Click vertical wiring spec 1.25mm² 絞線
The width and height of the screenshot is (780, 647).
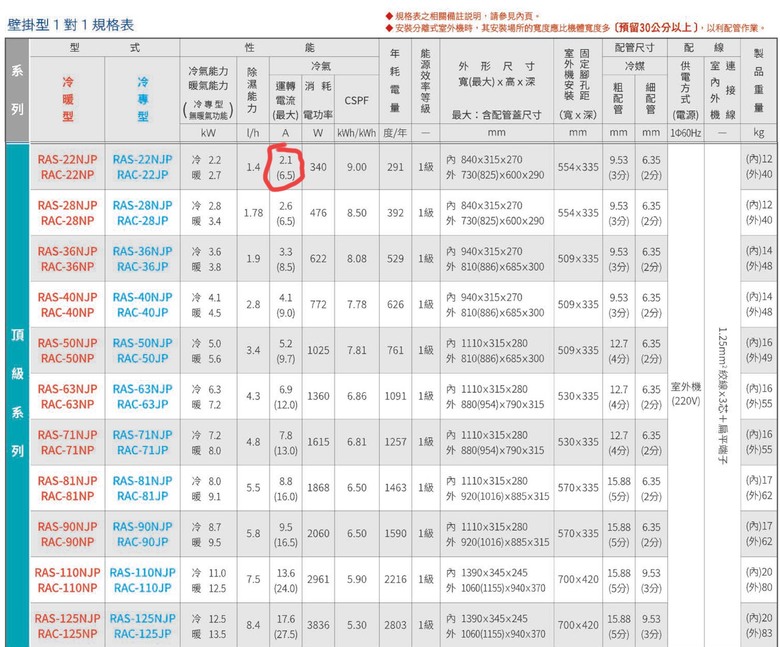tap(723, 395)
